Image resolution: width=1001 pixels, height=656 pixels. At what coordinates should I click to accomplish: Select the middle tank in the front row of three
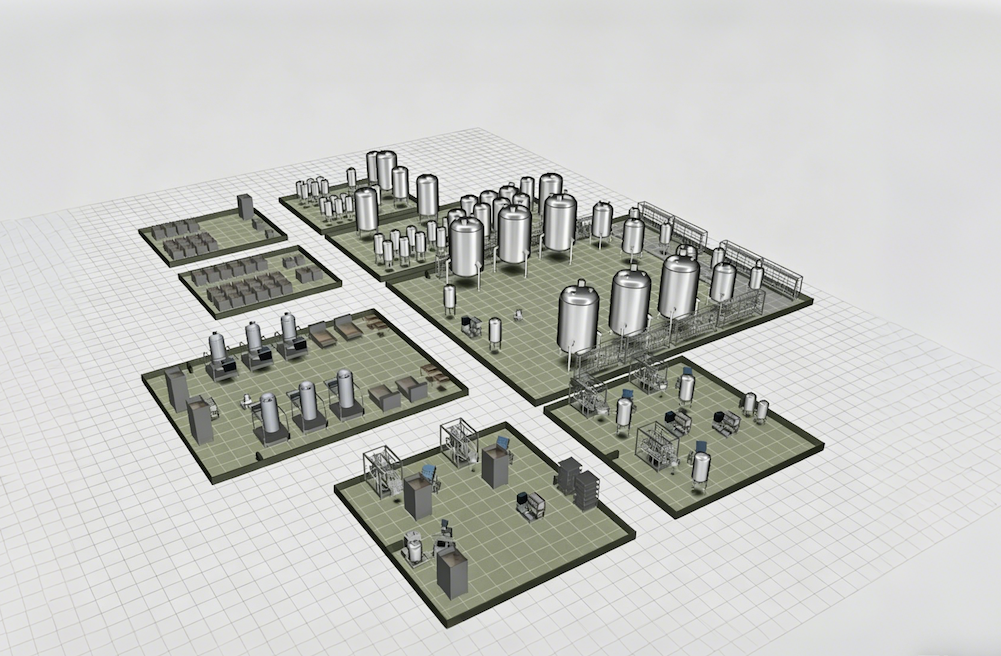click(x=630, y=302)
